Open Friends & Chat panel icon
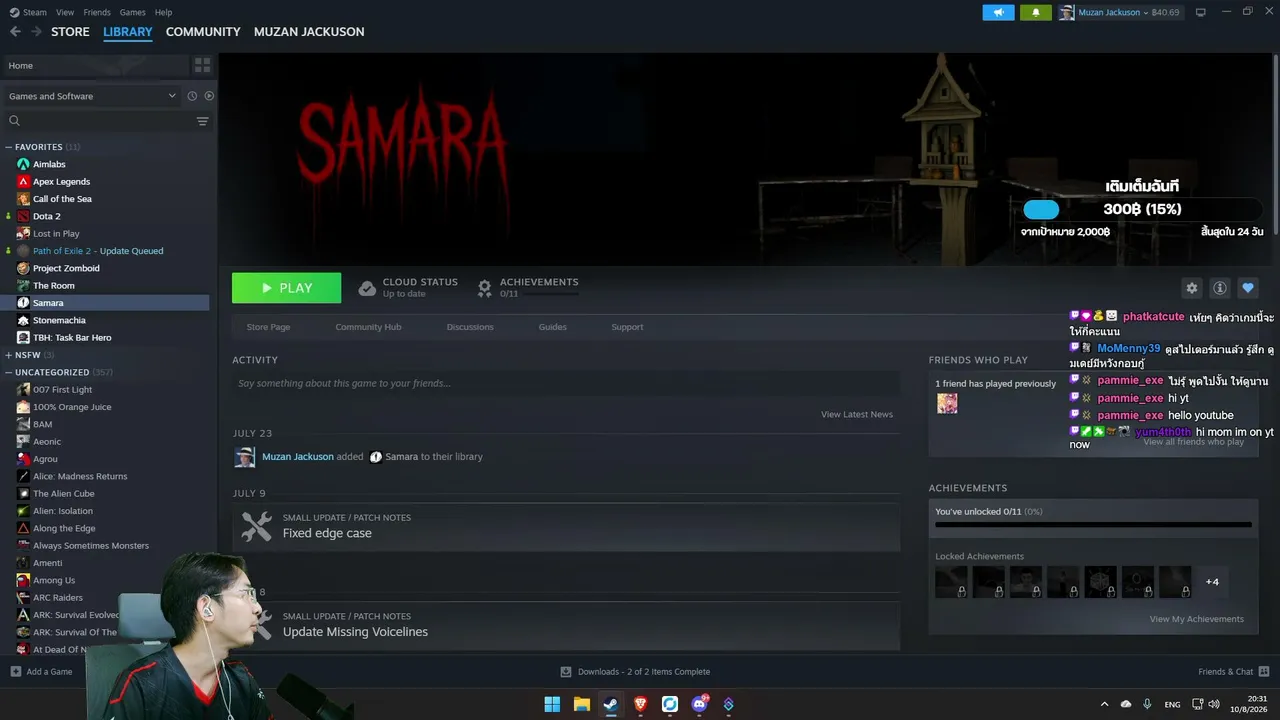The height and width of the screenshot is (720, 1280). pos(1264,672)
